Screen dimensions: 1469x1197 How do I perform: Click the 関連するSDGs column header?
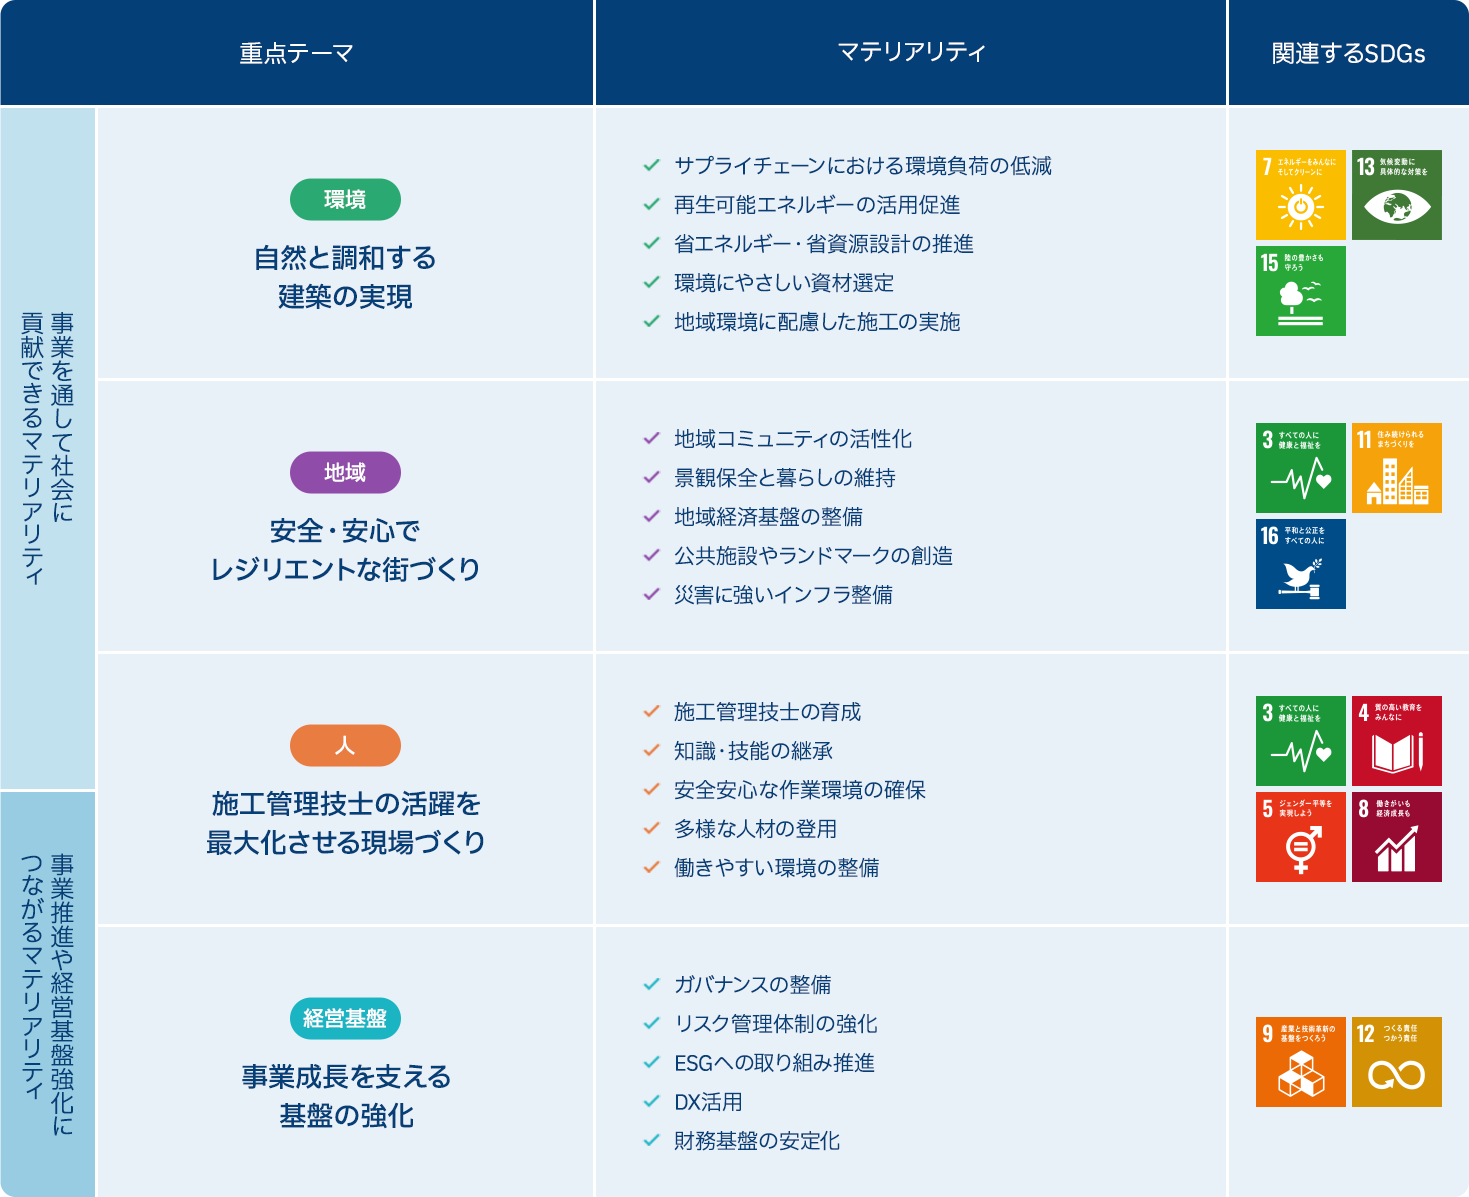1348,53
